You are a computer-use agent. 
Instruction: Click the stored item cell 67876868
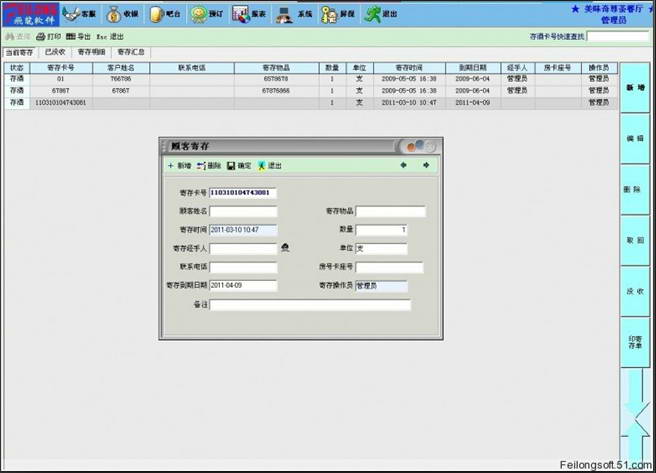coord(276,91)
